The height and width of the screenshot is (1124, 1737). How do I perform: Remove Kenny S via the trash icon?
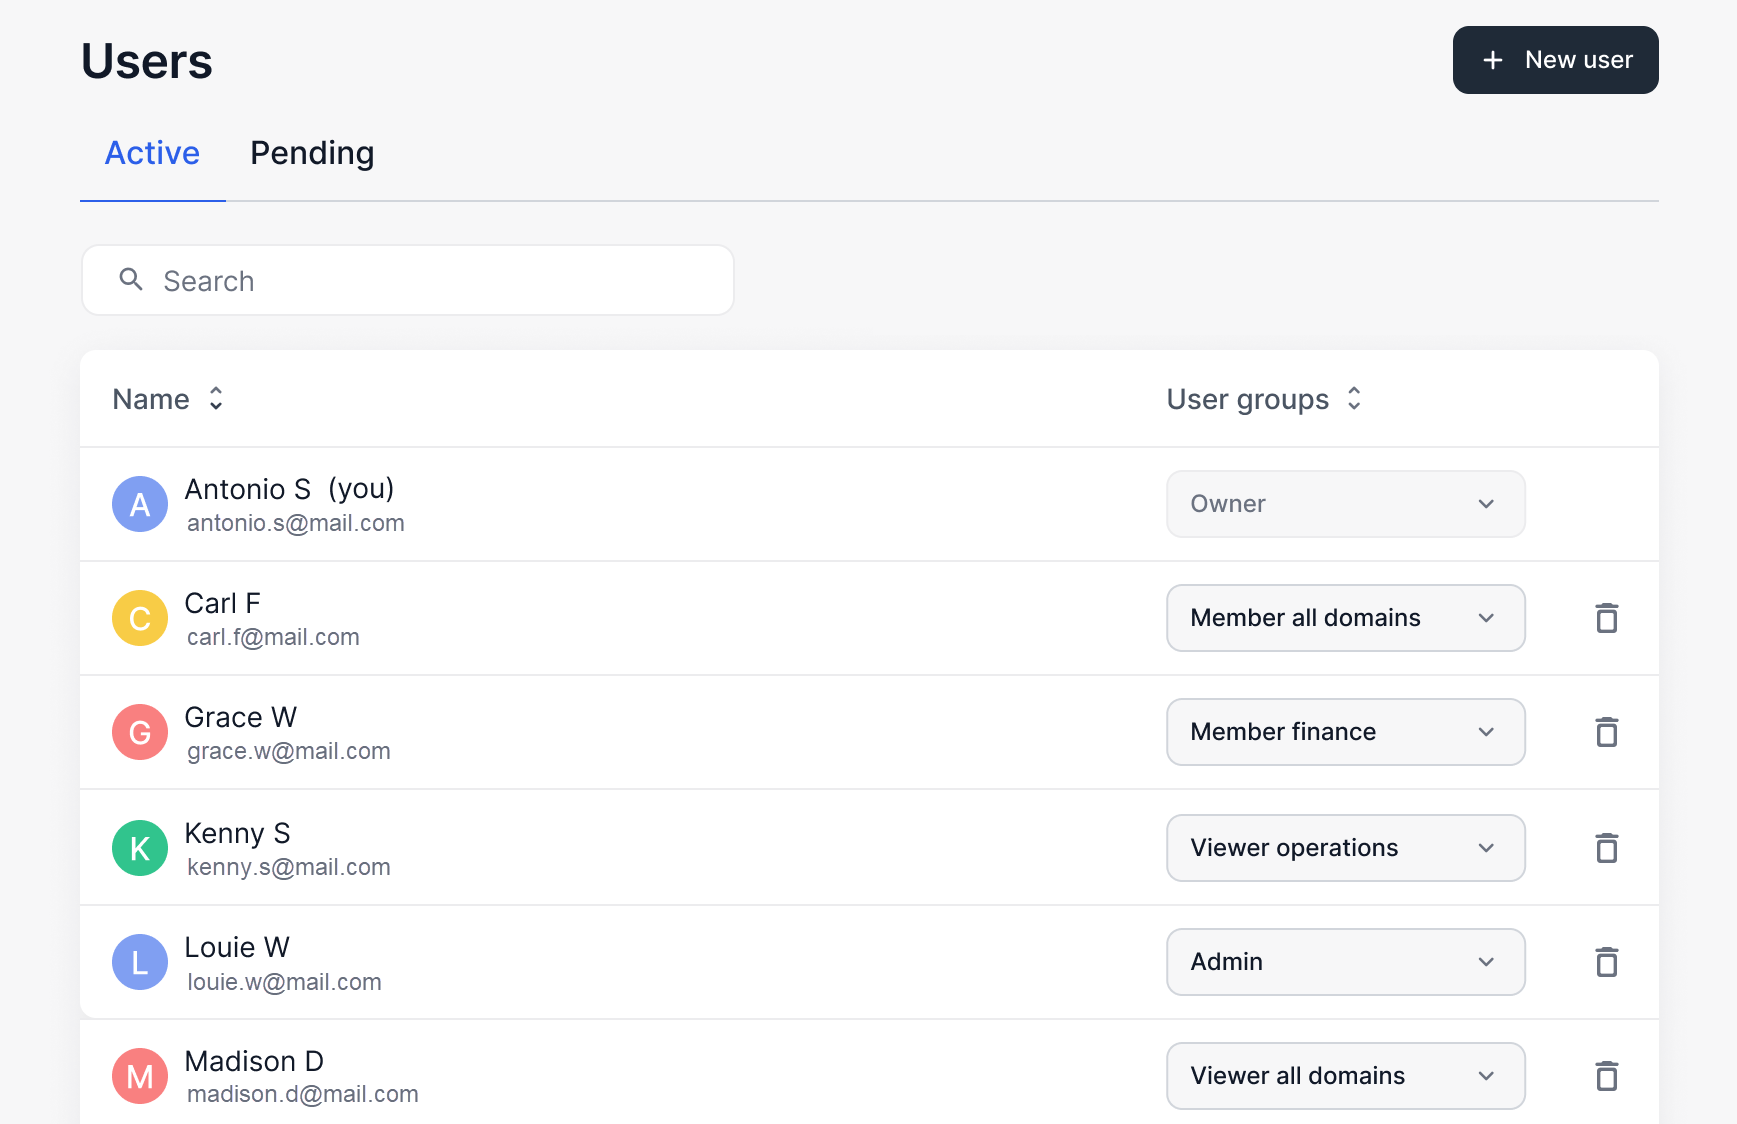point(1607,847)
